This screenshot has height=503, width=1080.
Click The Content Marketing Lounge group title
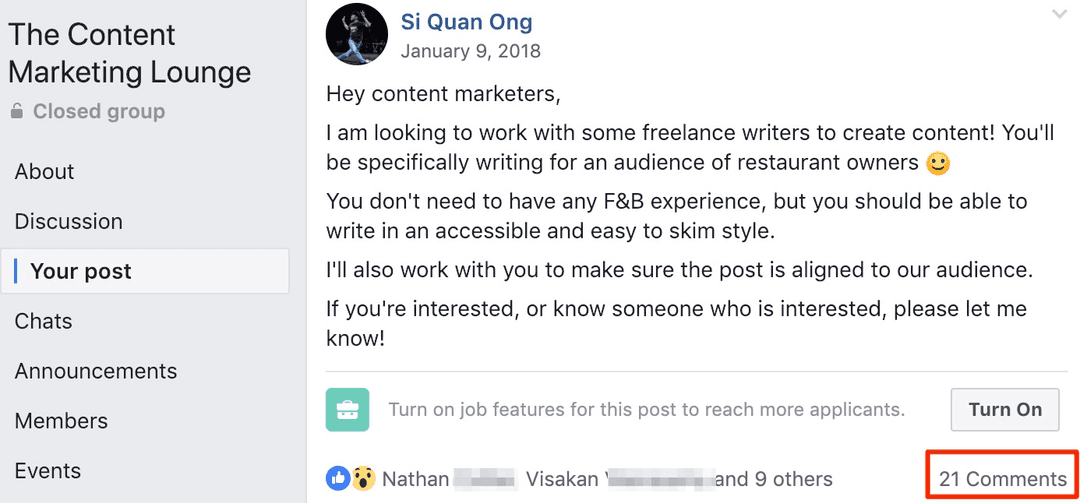129,53
